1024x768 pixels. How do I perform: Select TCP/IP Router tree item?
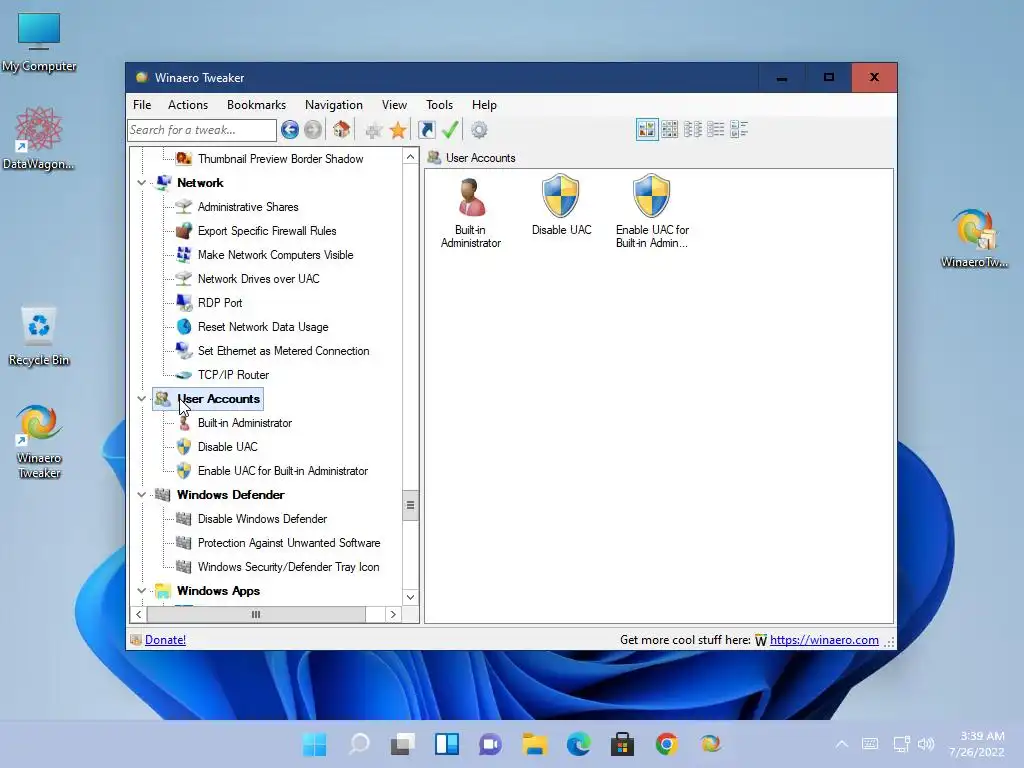[x=233, y=375]
